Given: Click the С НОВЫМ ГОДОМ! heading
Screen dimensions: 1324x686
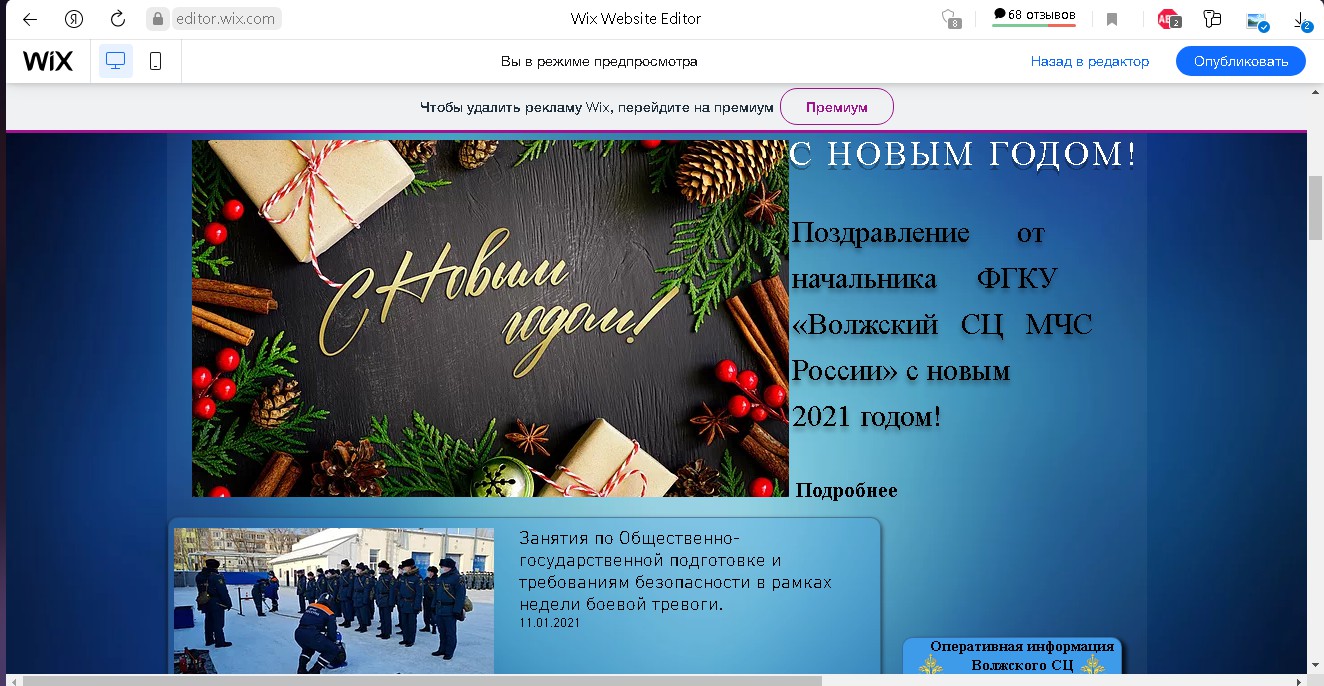Looking at the screenshot, I should tap(963, 155).
